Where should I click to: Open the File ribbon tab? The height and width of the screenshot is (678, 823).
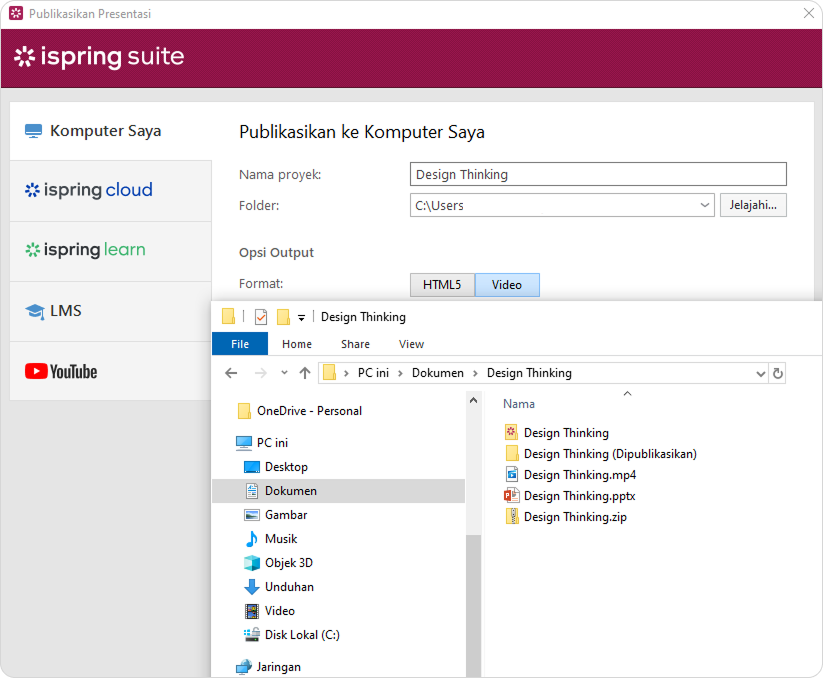[240, 344]
